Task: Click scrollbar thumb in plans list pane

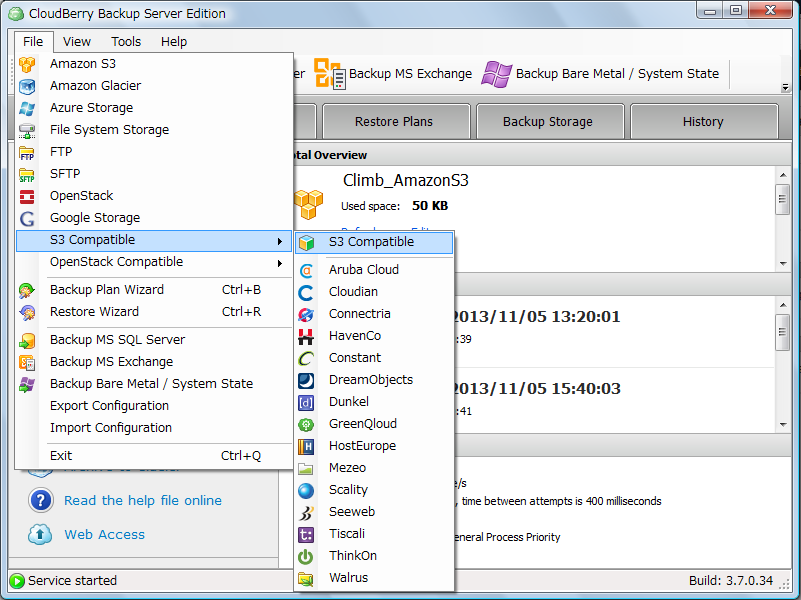Action: [x=782, y=332]
